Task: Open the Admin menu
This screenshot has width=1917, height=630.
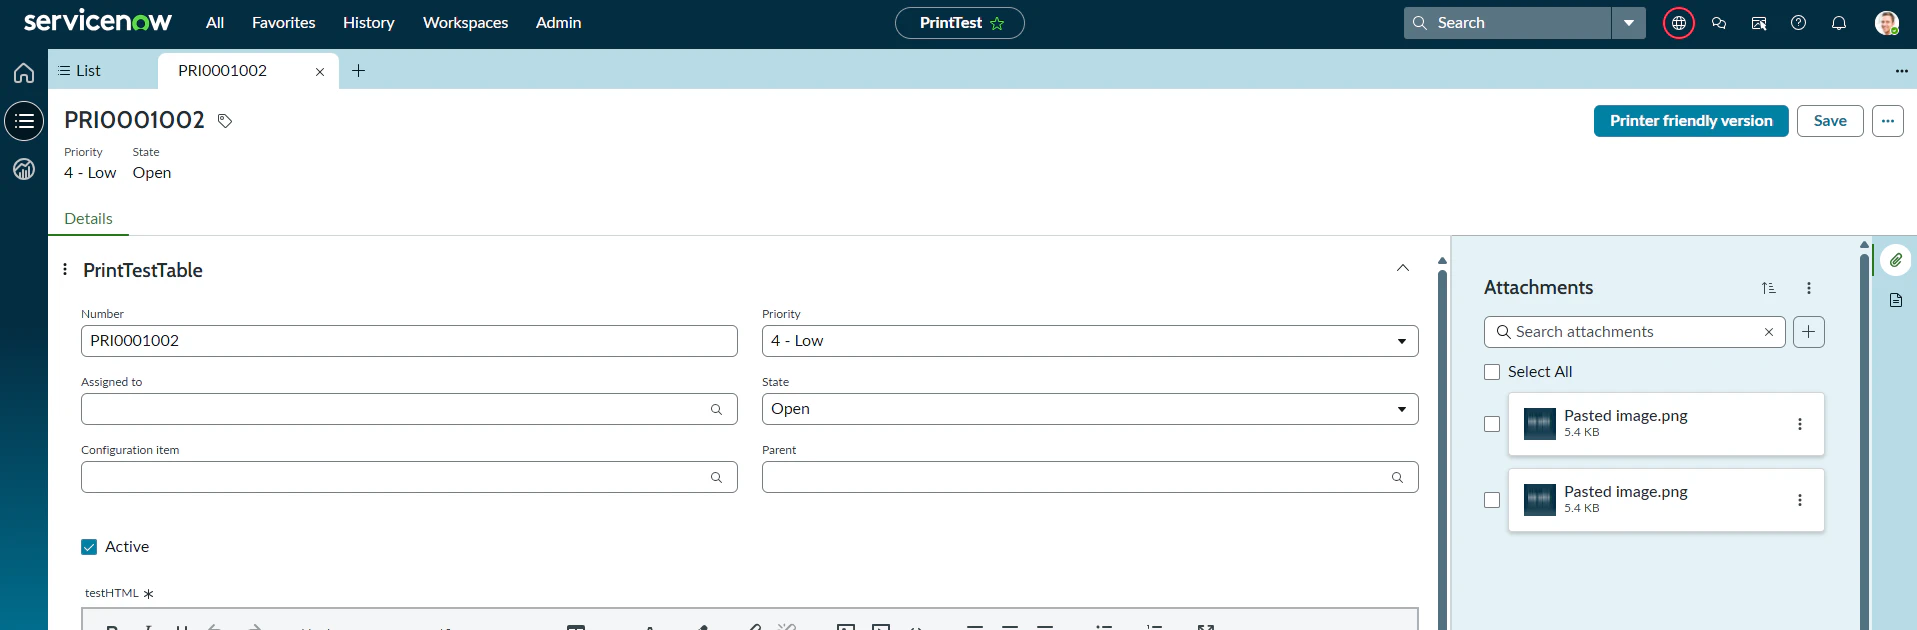Action: coord(559,22)
